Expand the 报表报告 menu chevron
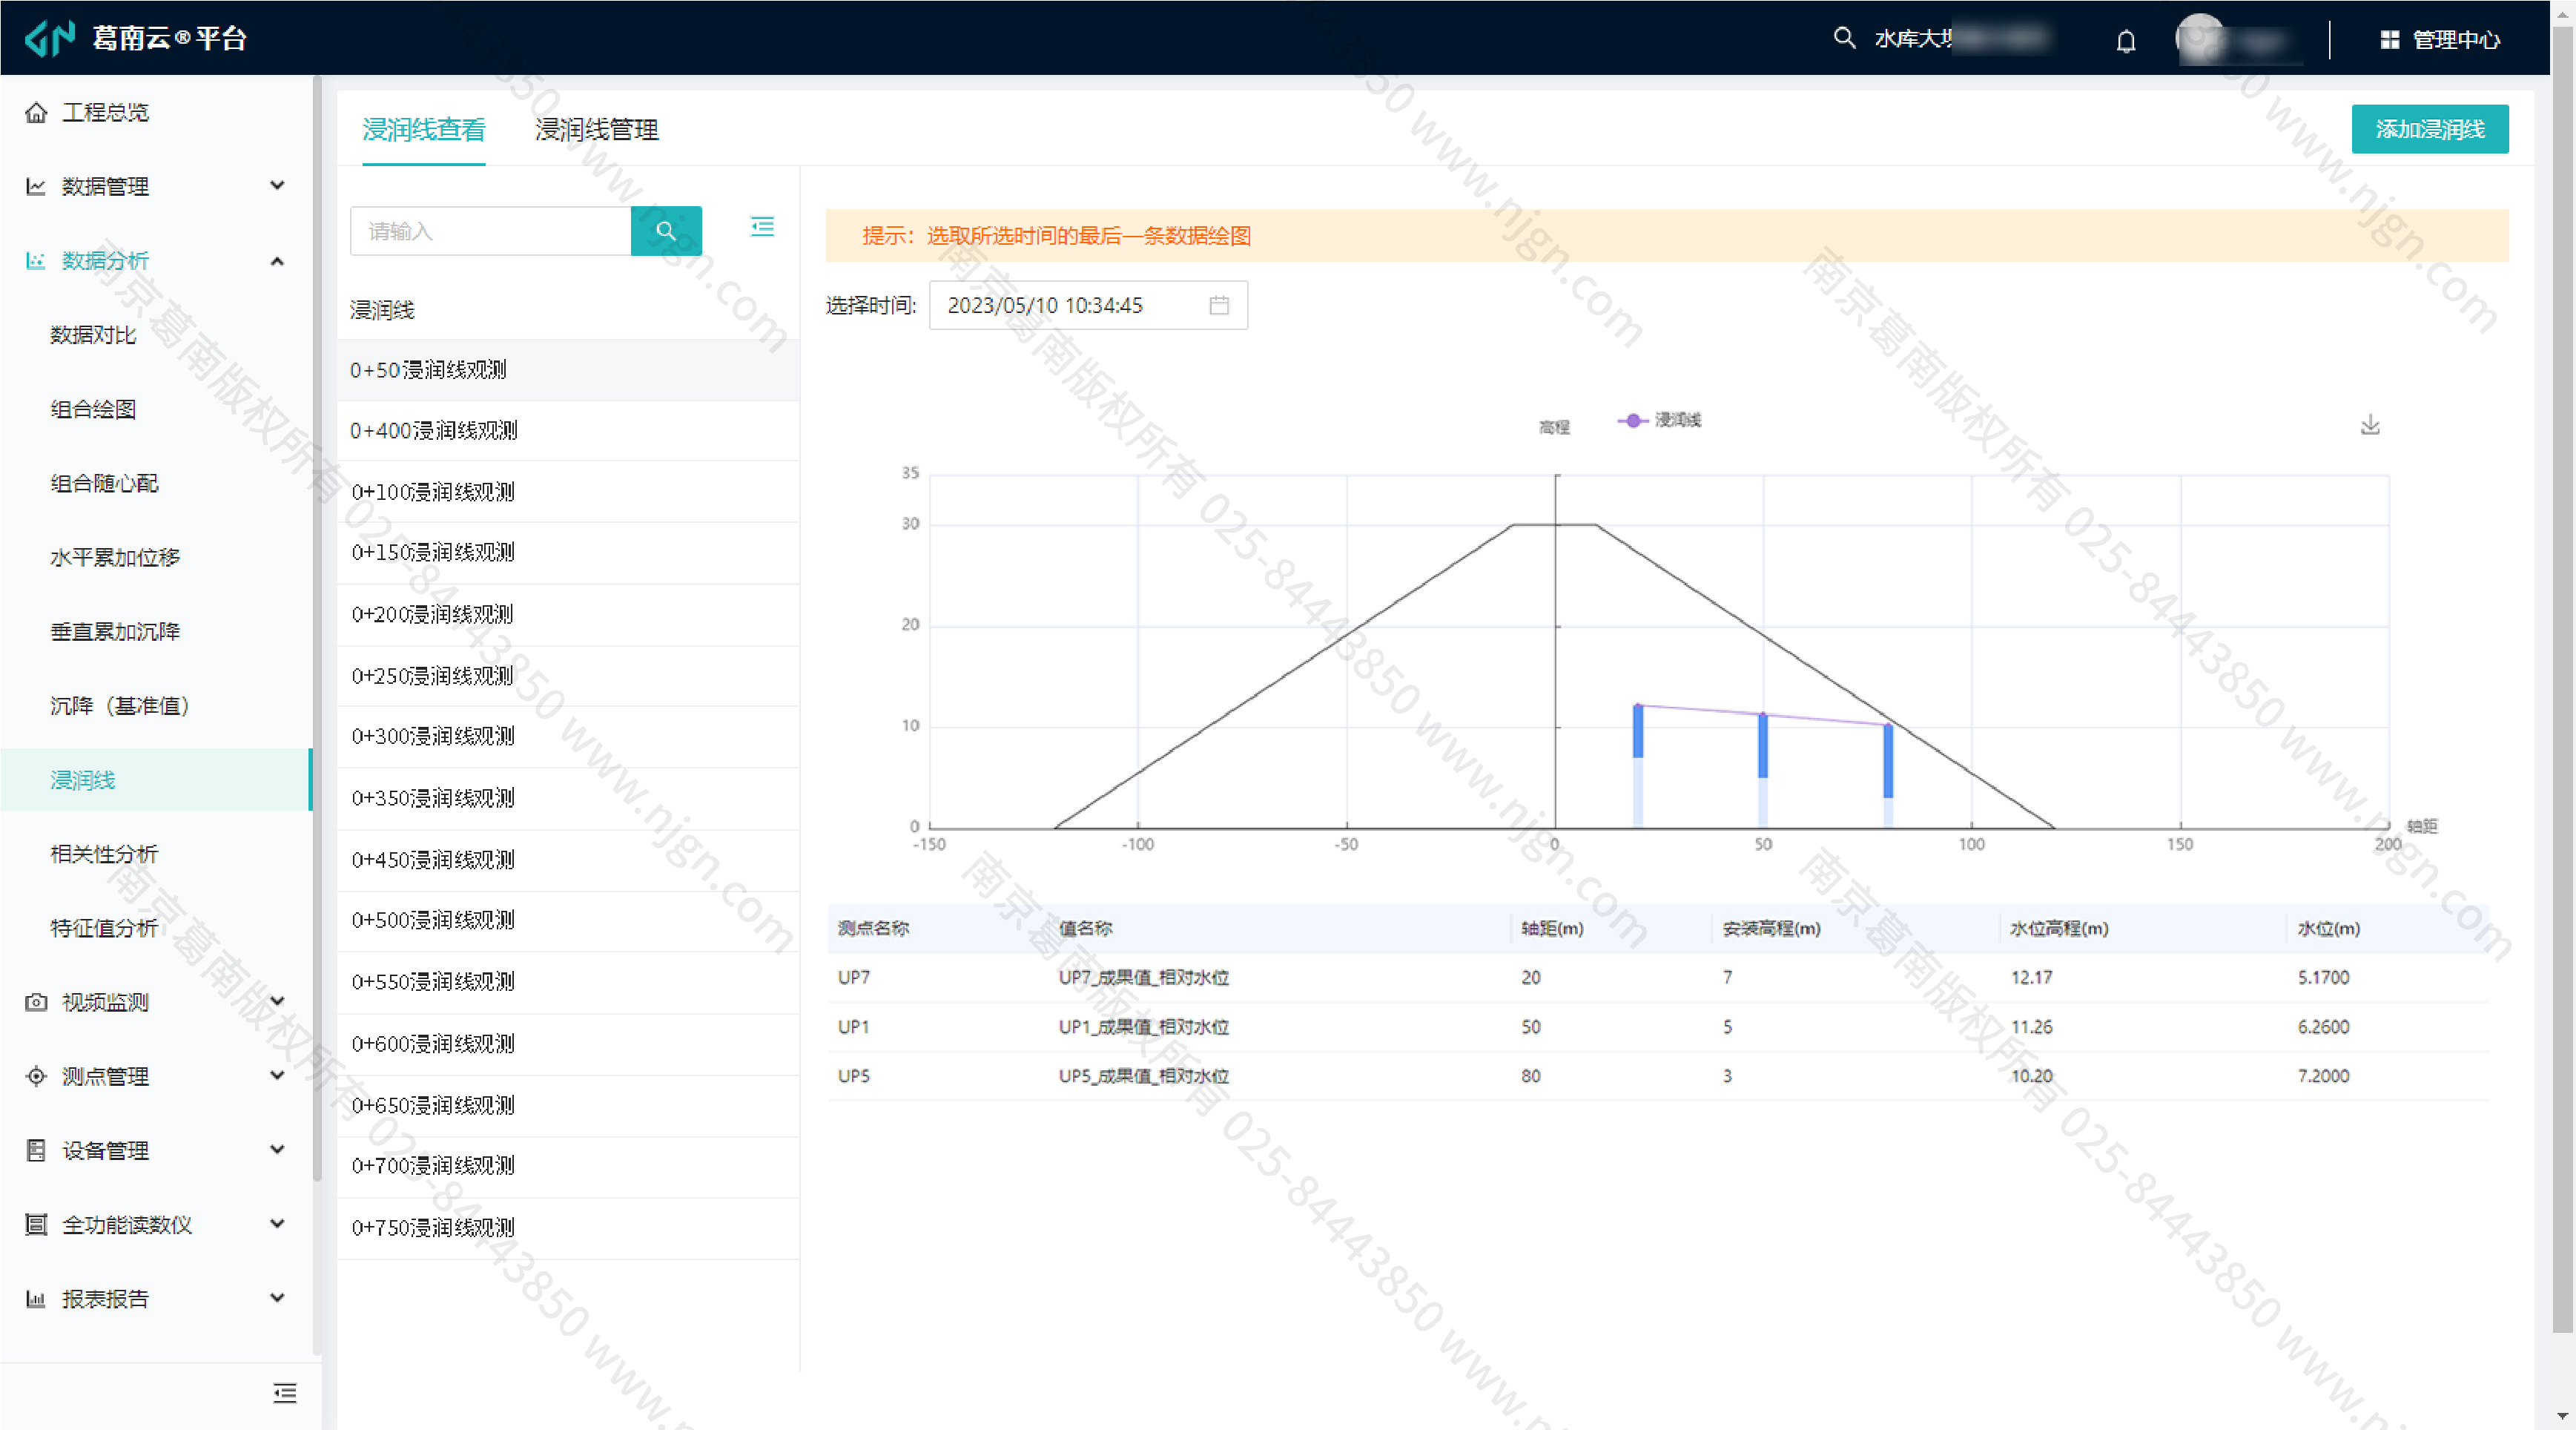 (x=278, y=1297)
